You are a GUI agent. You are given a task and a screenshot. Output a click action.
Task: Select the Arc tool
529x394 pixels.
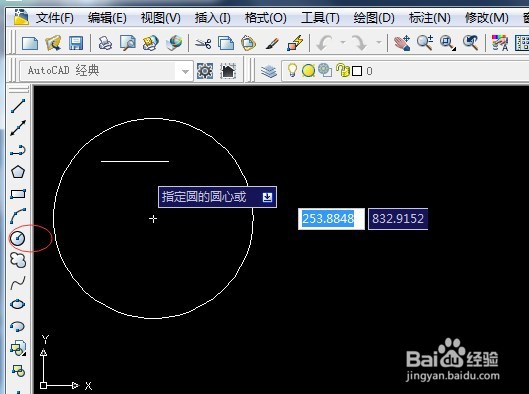point(18,216)
